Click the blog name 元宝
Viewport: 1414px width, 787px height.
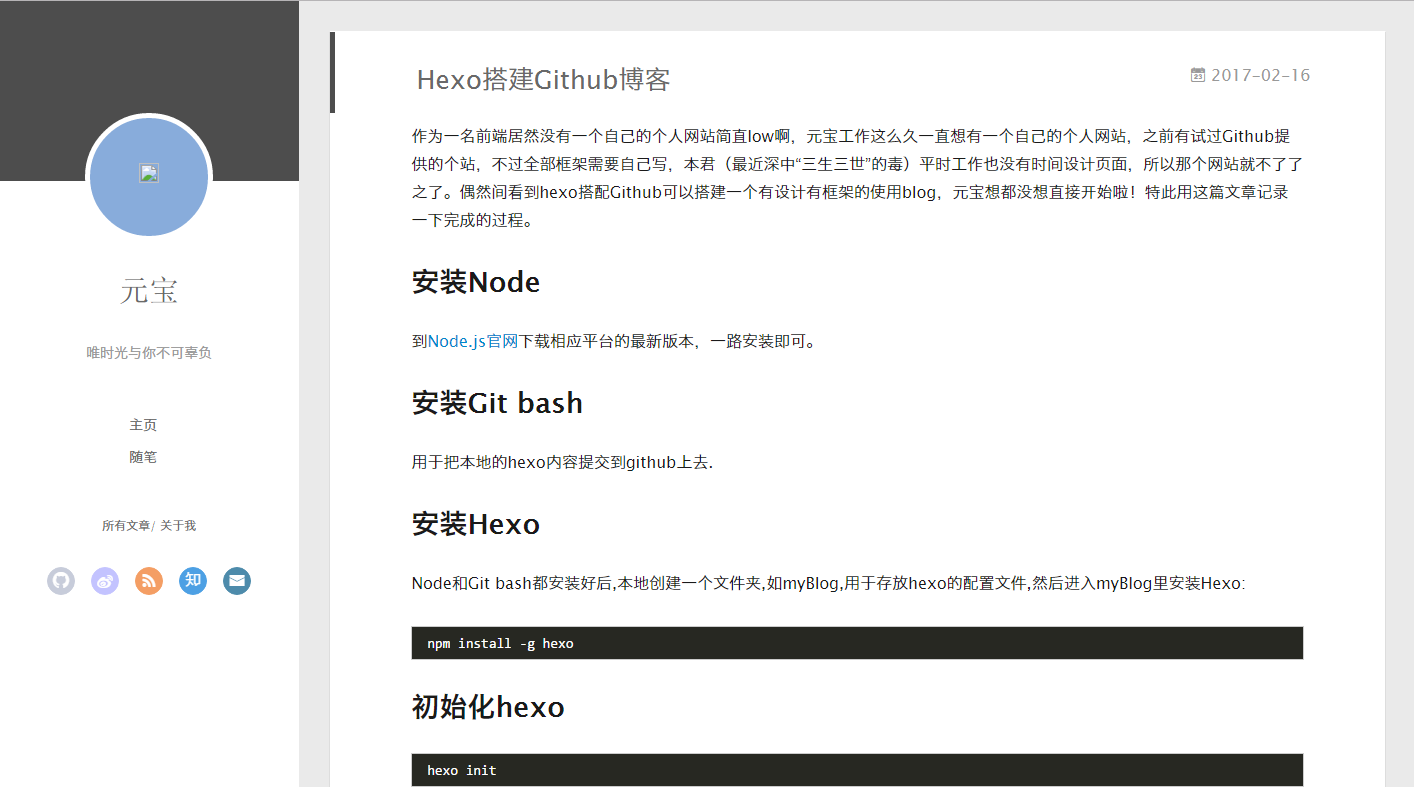pyautogui.click(x=149, y=291)
